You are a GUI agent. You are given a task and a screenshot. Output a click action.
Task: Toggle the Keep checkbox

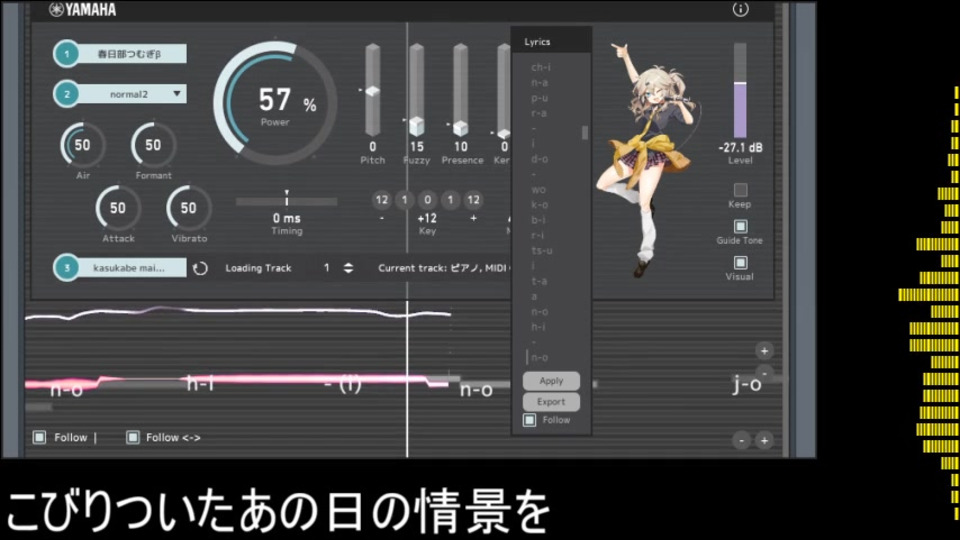[x=740, y=190]
